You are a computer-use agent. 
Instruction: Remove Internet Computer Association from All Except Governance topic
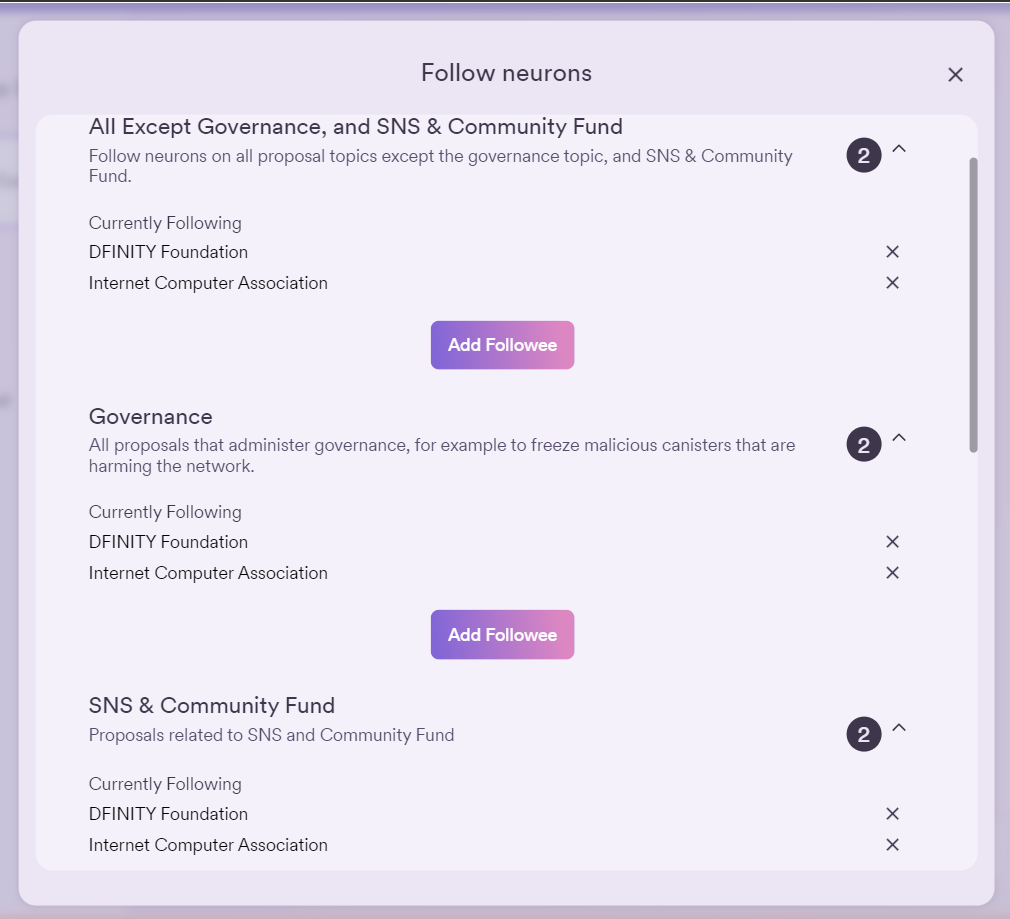(x=893, y=283)
